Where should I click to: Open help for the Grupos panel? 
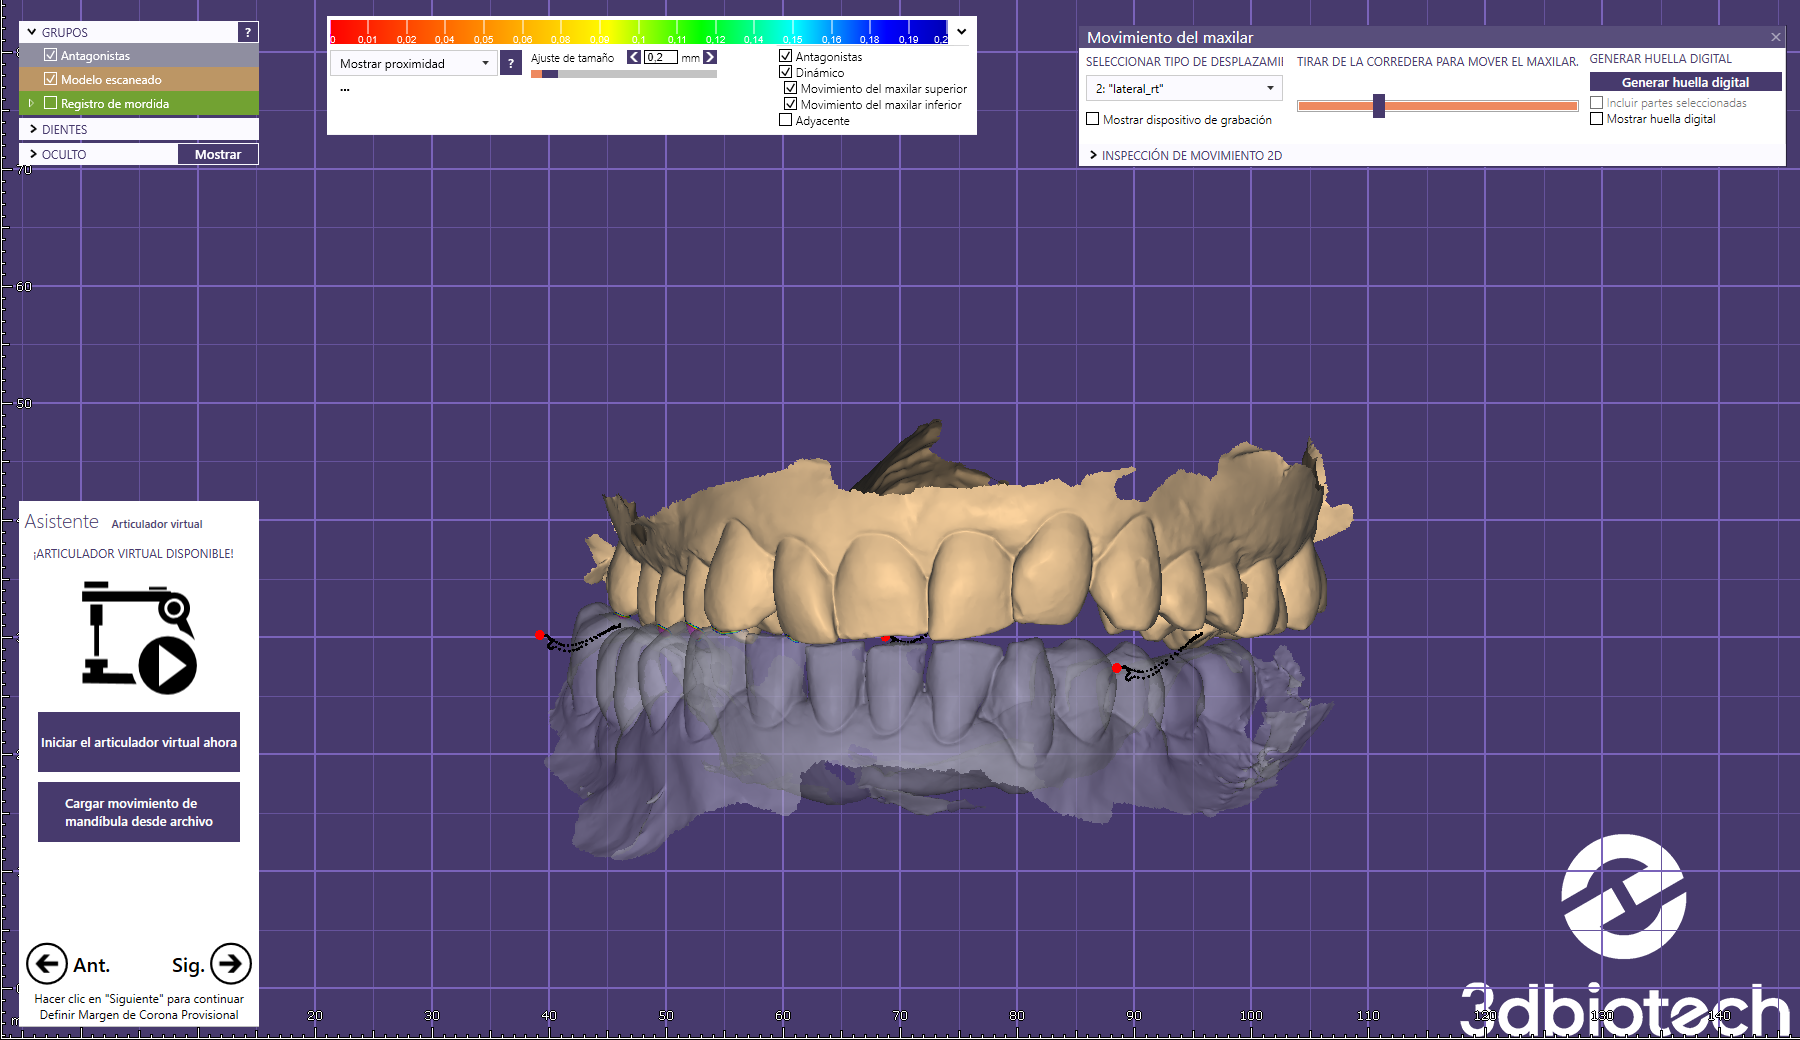click(248, 33)
